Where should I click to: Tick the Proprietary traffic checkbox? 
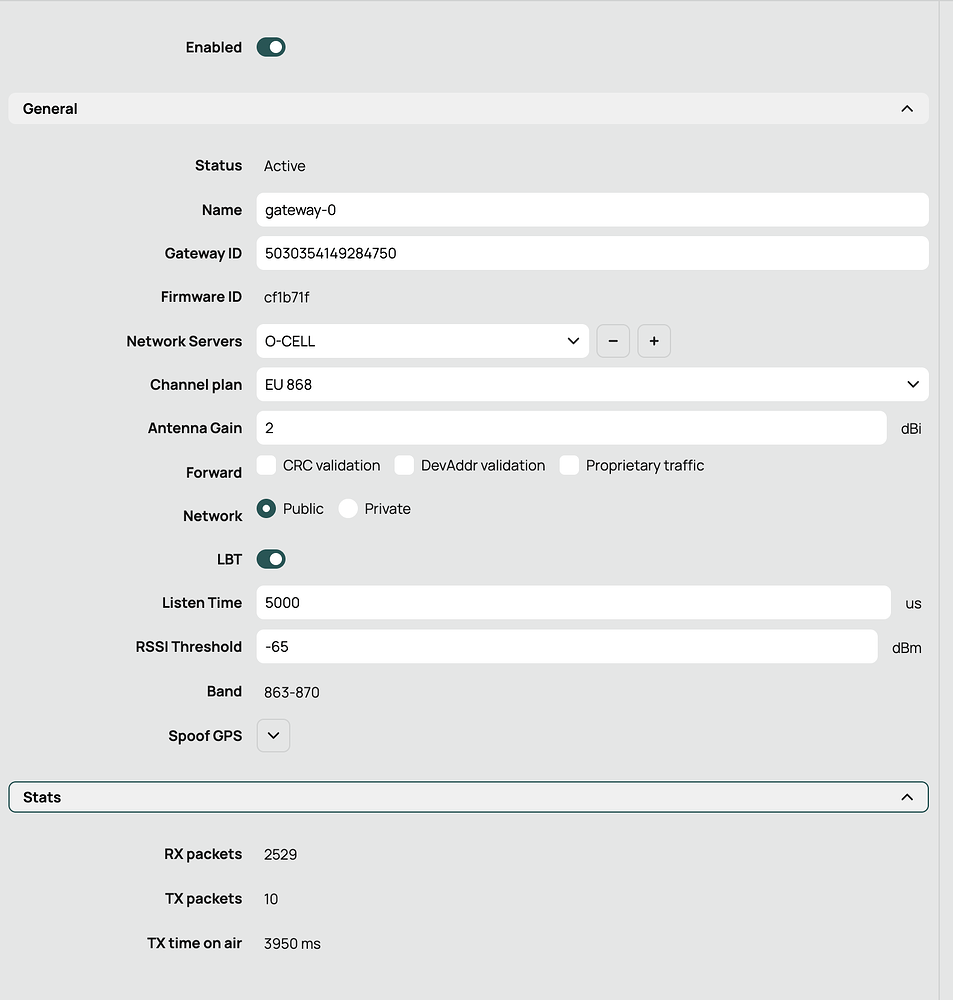click(x=570, y=465)
